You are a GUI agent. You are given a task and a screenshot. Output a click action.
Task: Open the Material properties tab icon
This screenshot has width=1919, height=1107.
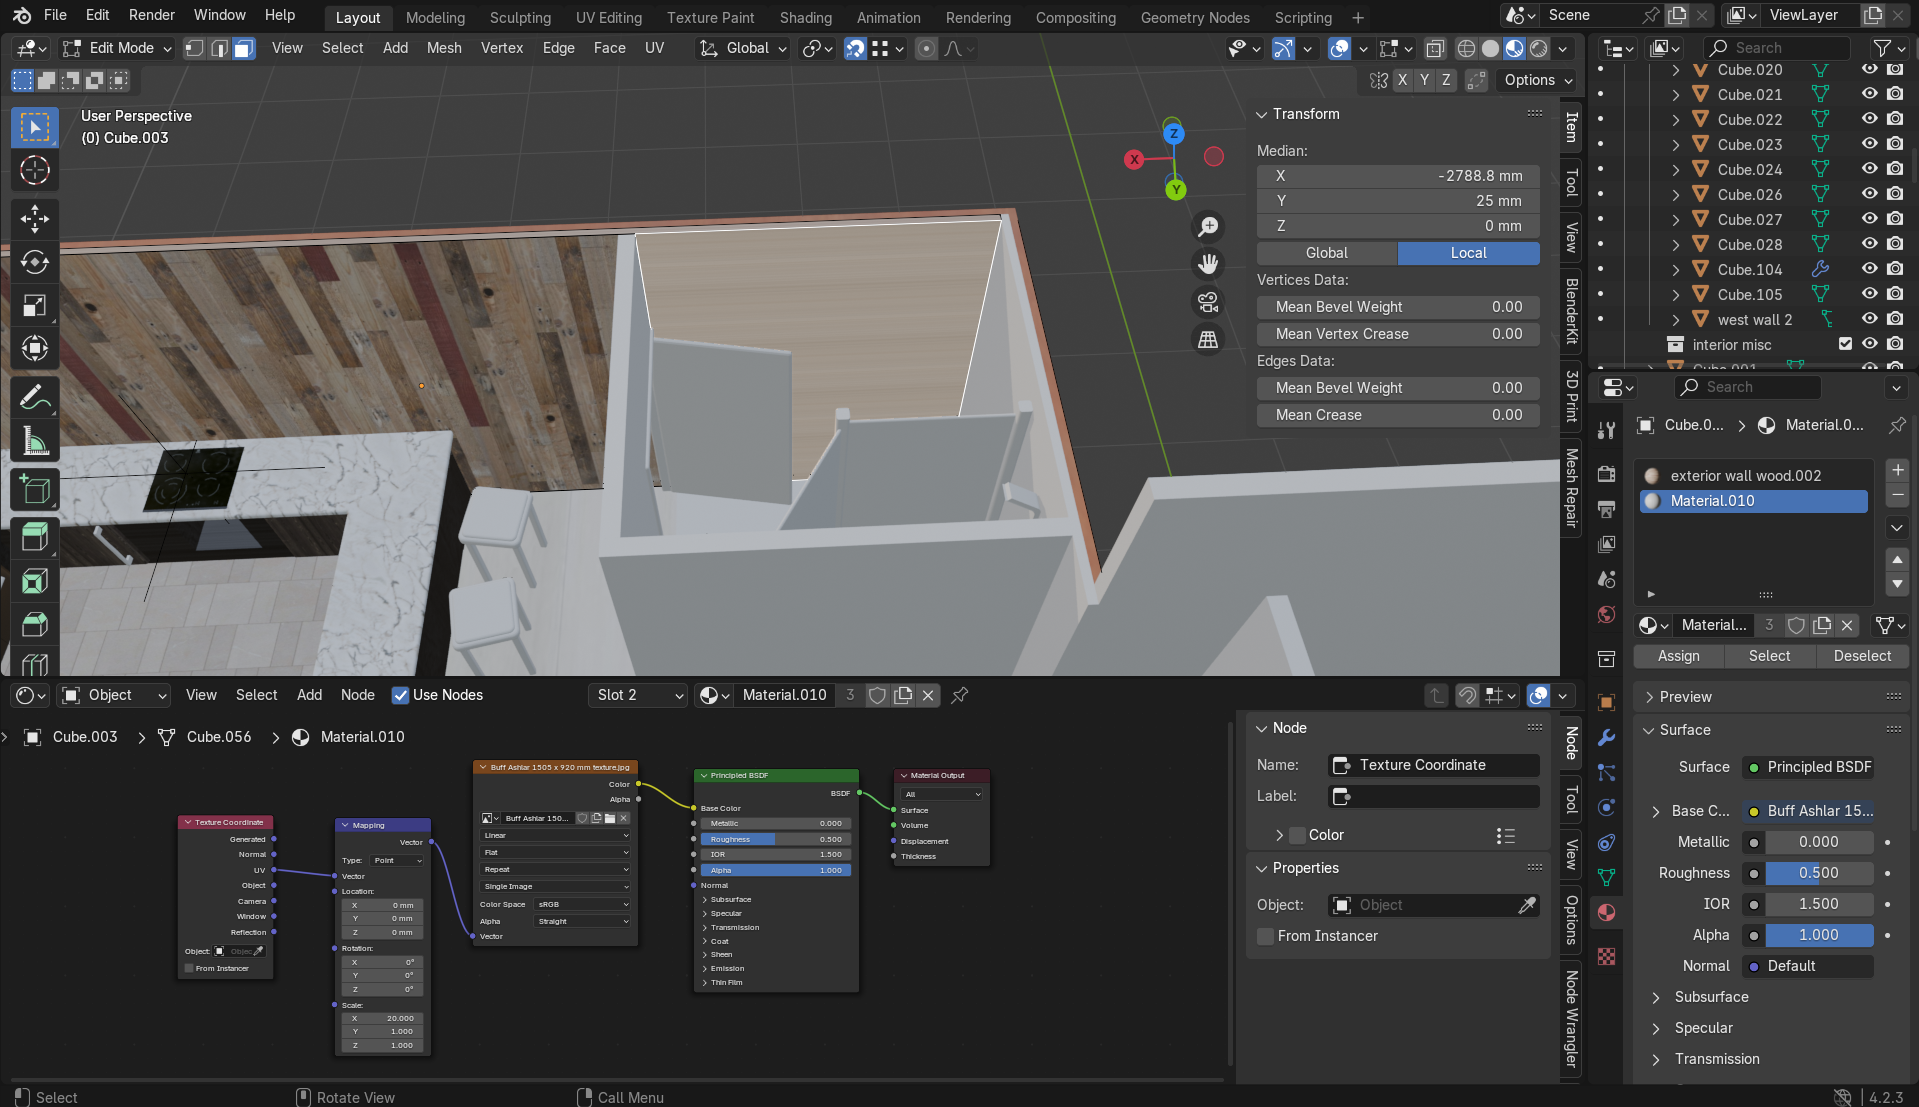[1606, 913]
